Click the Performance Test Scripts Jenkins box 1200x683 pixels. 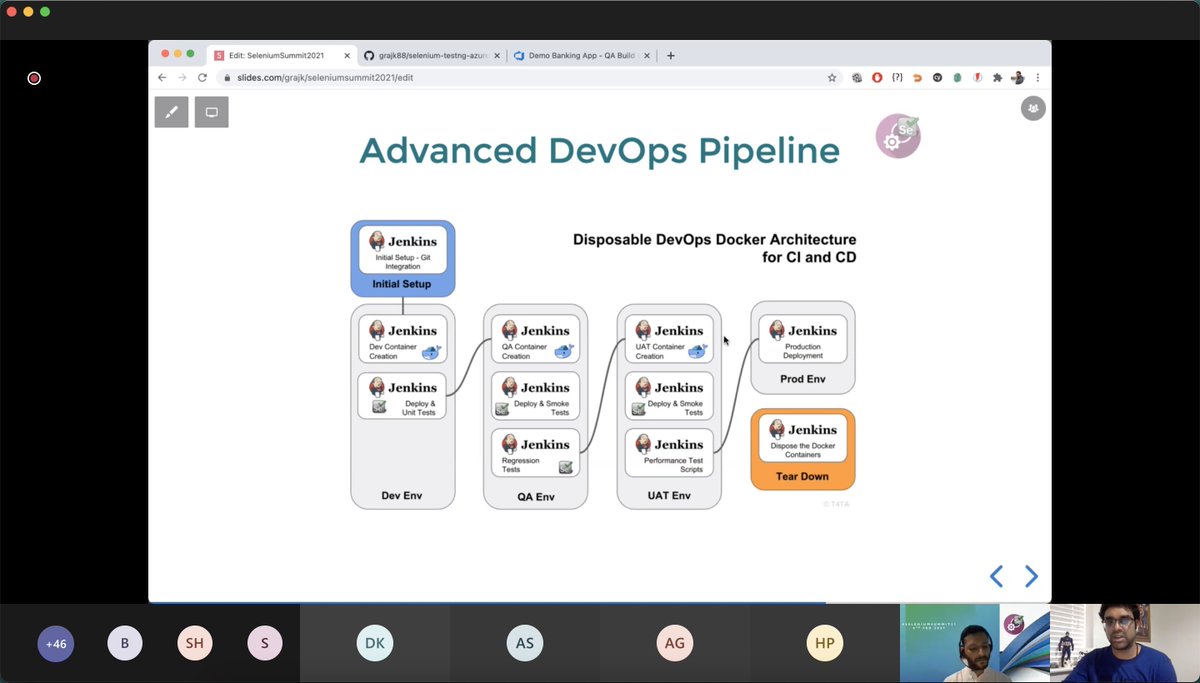669,453
